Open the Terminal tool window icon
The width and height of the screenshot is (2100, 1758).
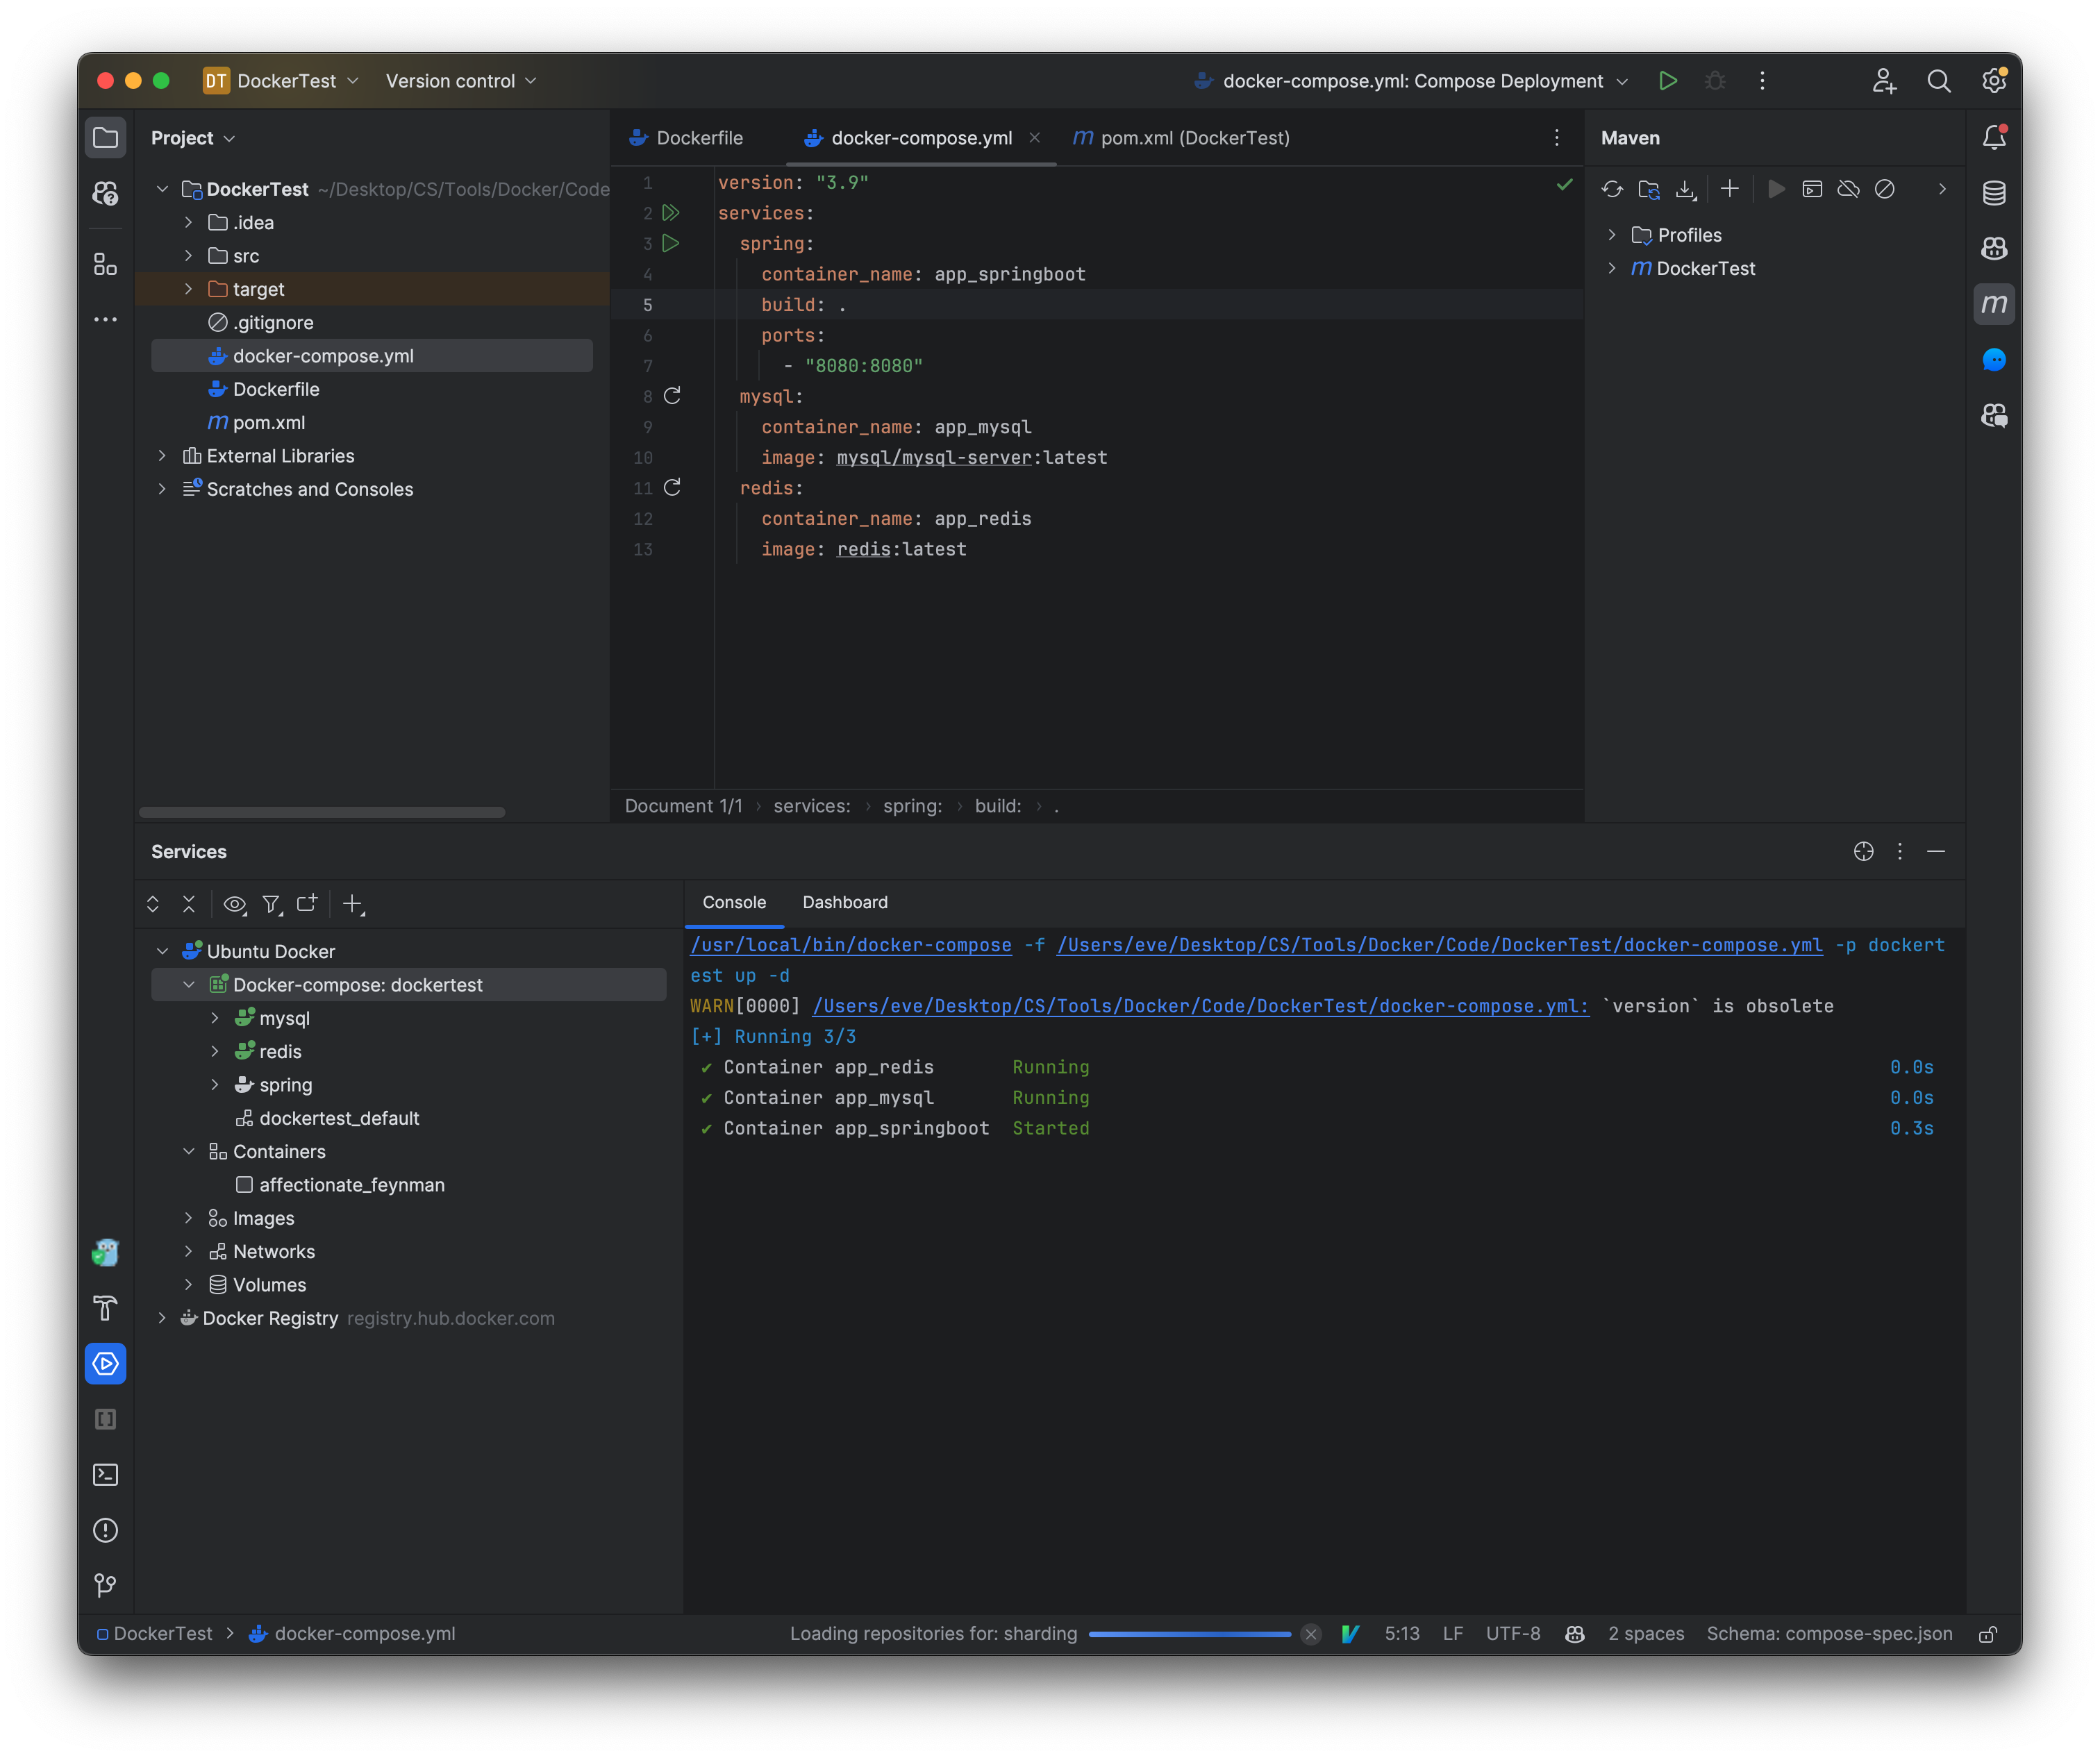pyautogui.click(x=105, y=1475)
